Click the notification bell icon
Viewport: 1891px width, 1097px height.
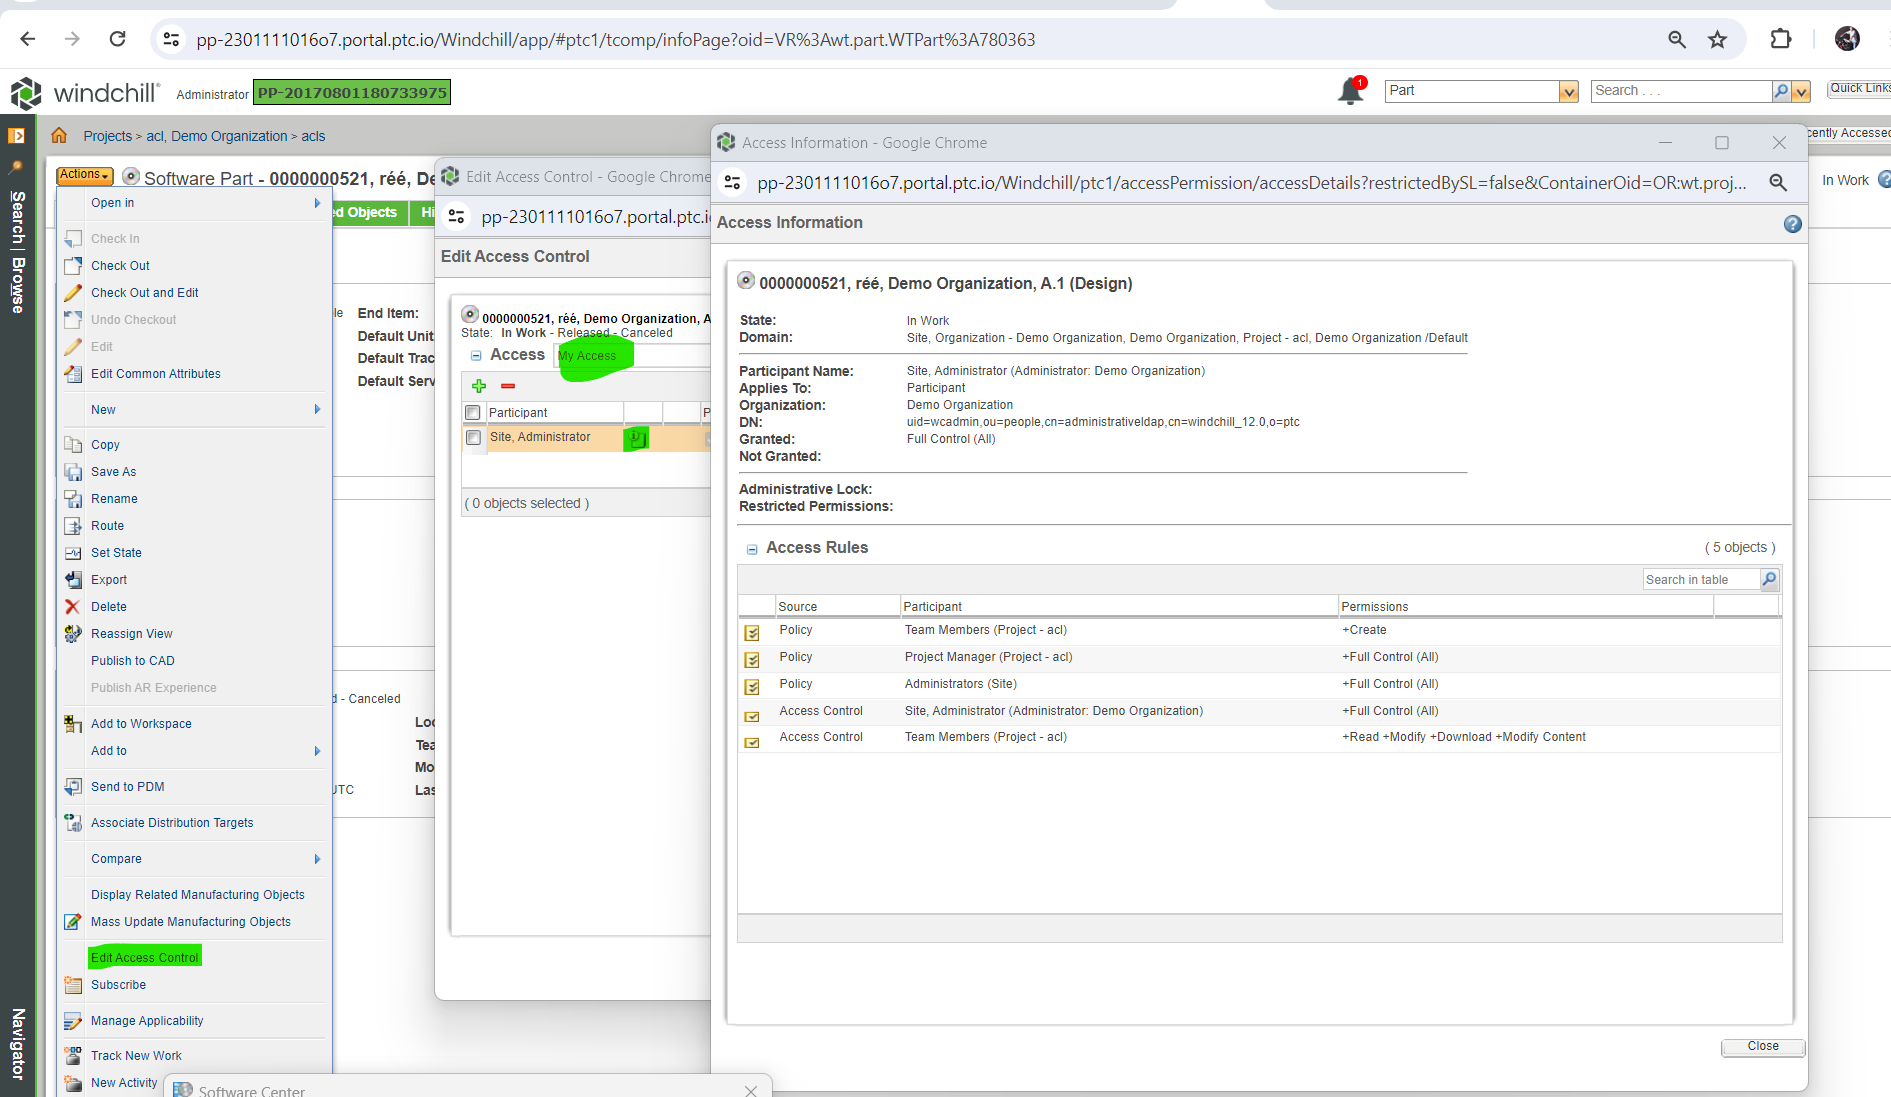(x=1350, y=91)
